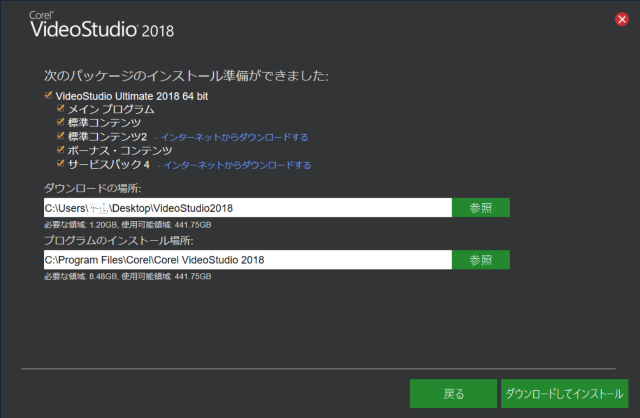Toggle the サービスパック 4 checkbox
The image size is (640, 418).
[x=60, y=164]
